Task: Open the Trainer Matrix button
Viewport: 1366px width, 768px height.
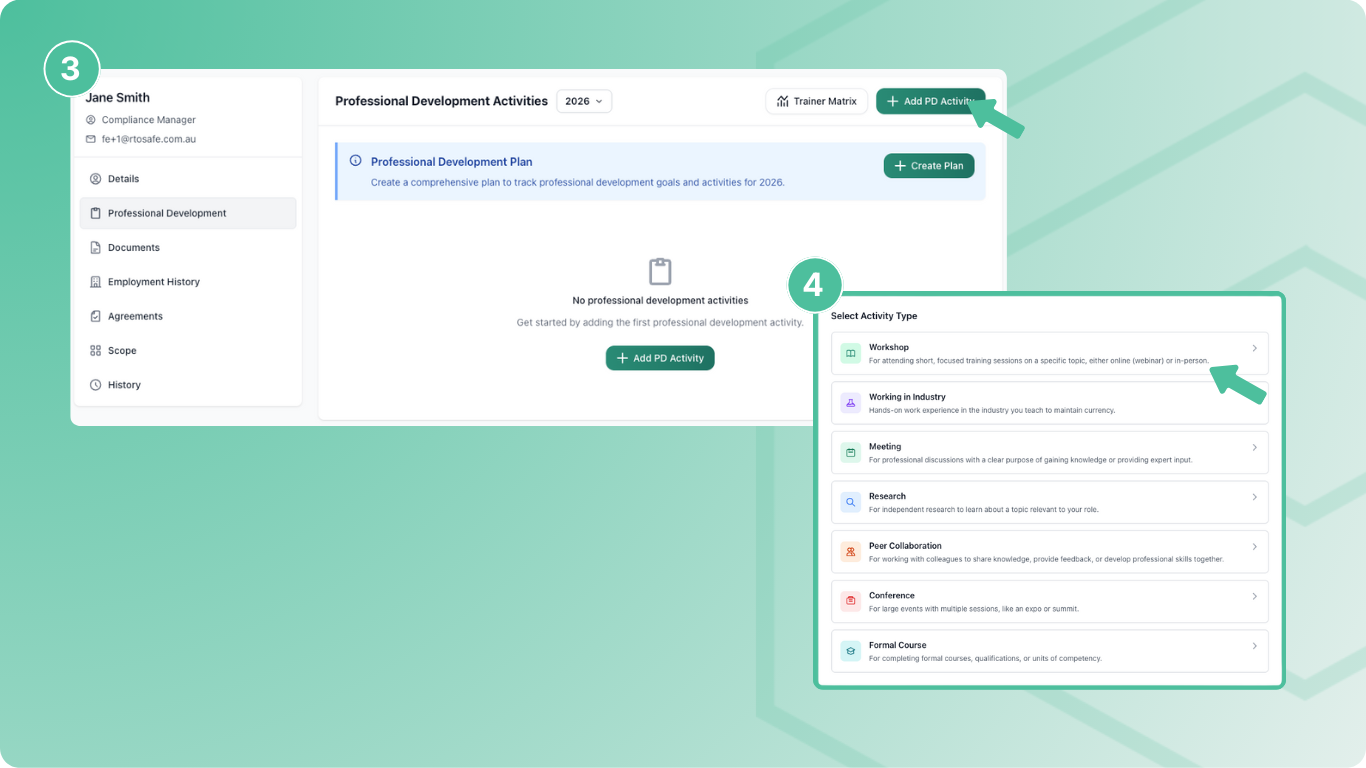Action: tap(816, 101)
